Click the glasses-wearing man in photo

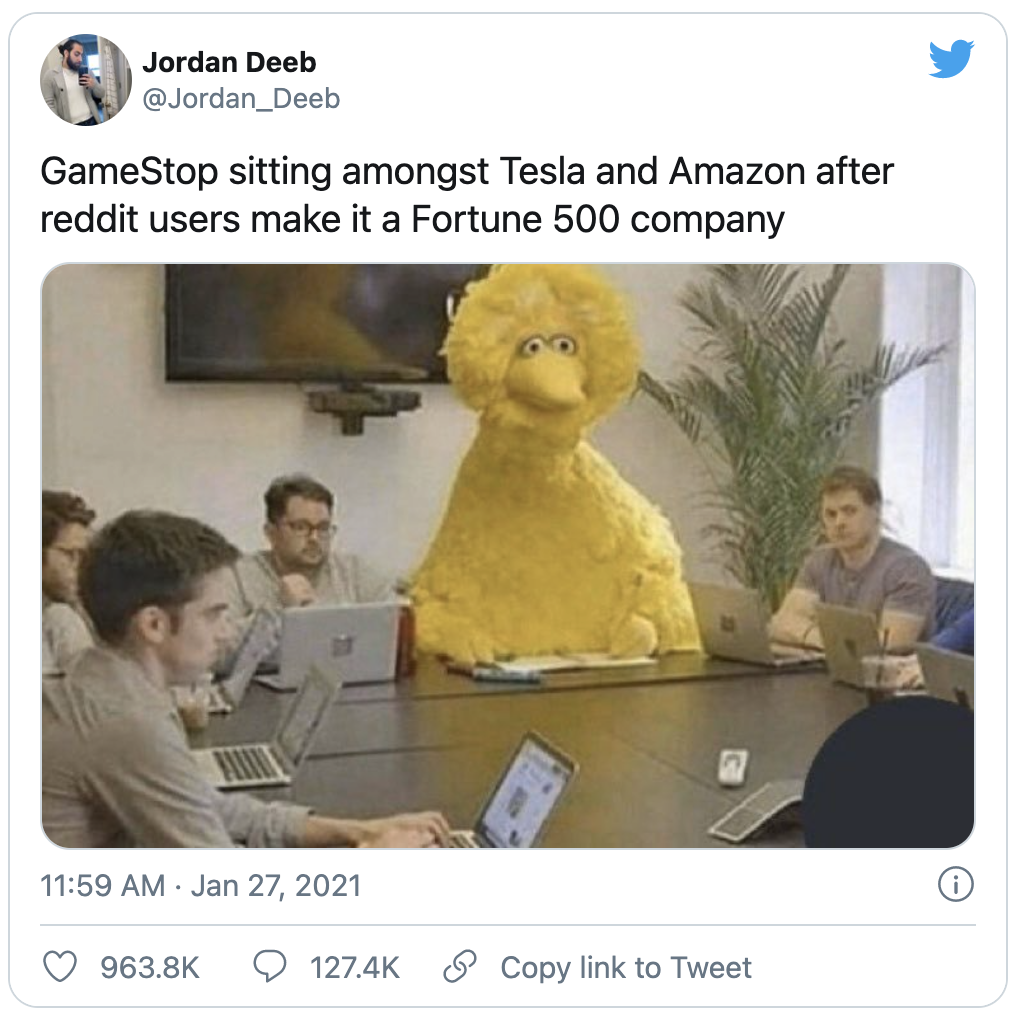tap(301, 540)
